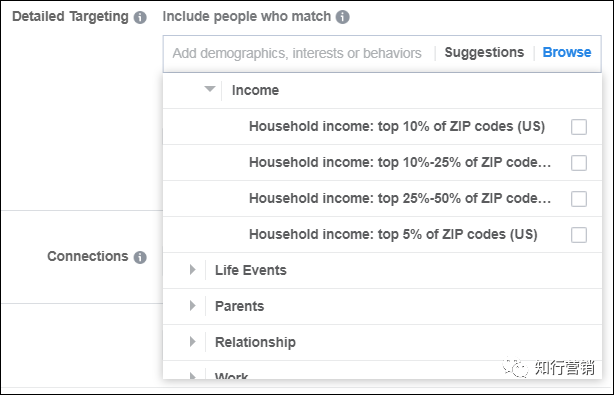Select the Life Events category label

(x=251, y=270)
